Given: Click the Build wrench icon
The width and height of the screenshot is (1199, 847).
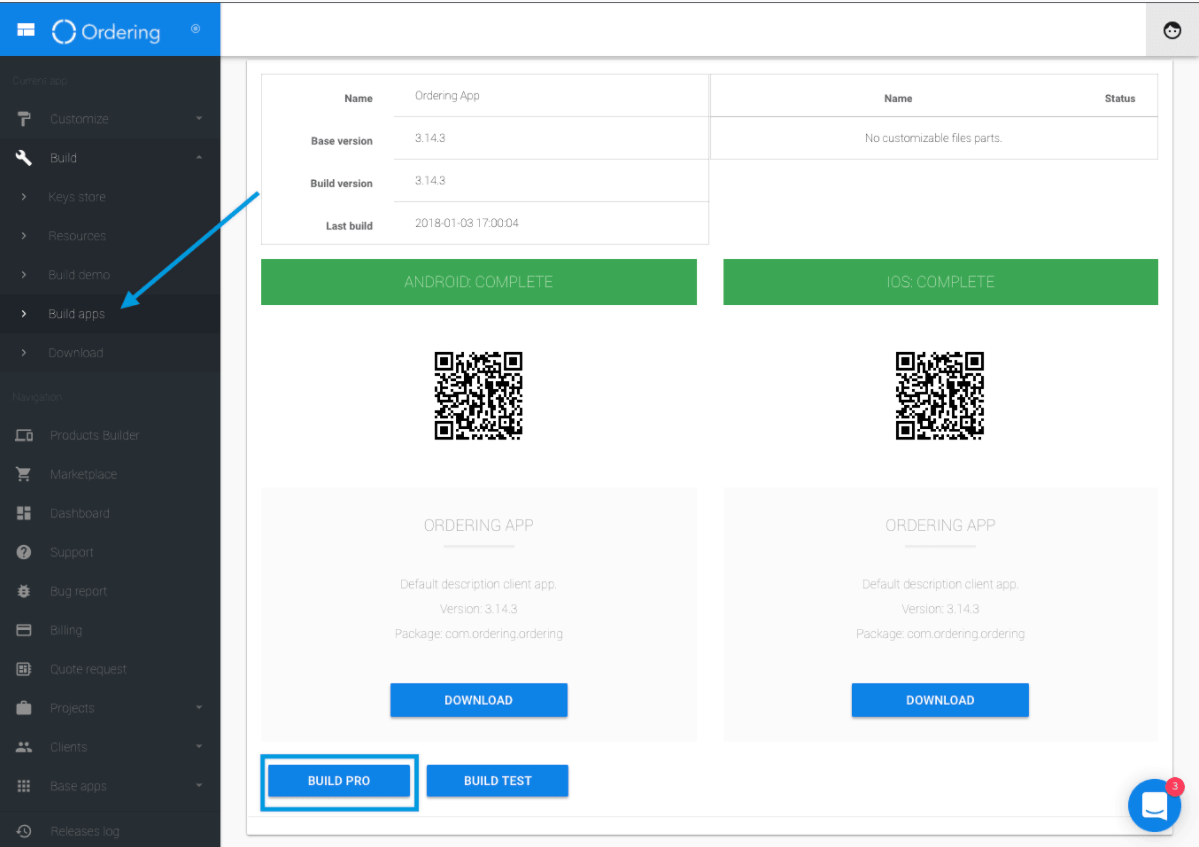Looking at the screenshot, I should [24, 157].
